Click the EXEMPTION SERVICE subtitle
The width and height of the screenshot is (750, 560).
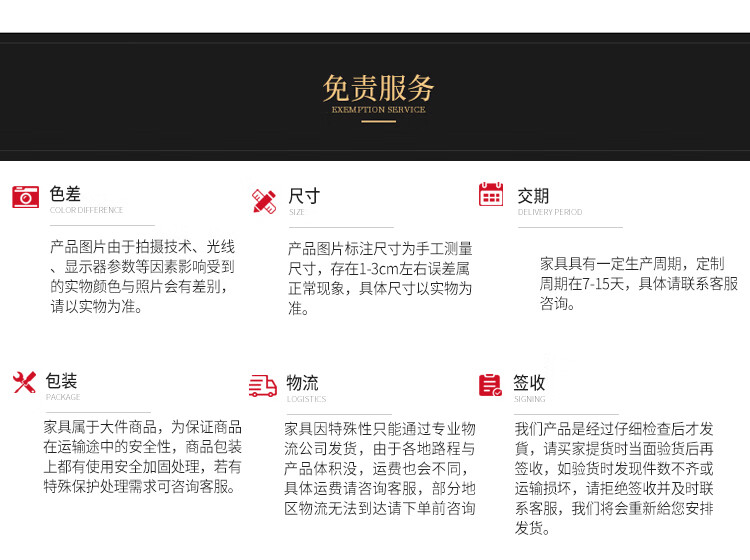[x=378, y=110]
